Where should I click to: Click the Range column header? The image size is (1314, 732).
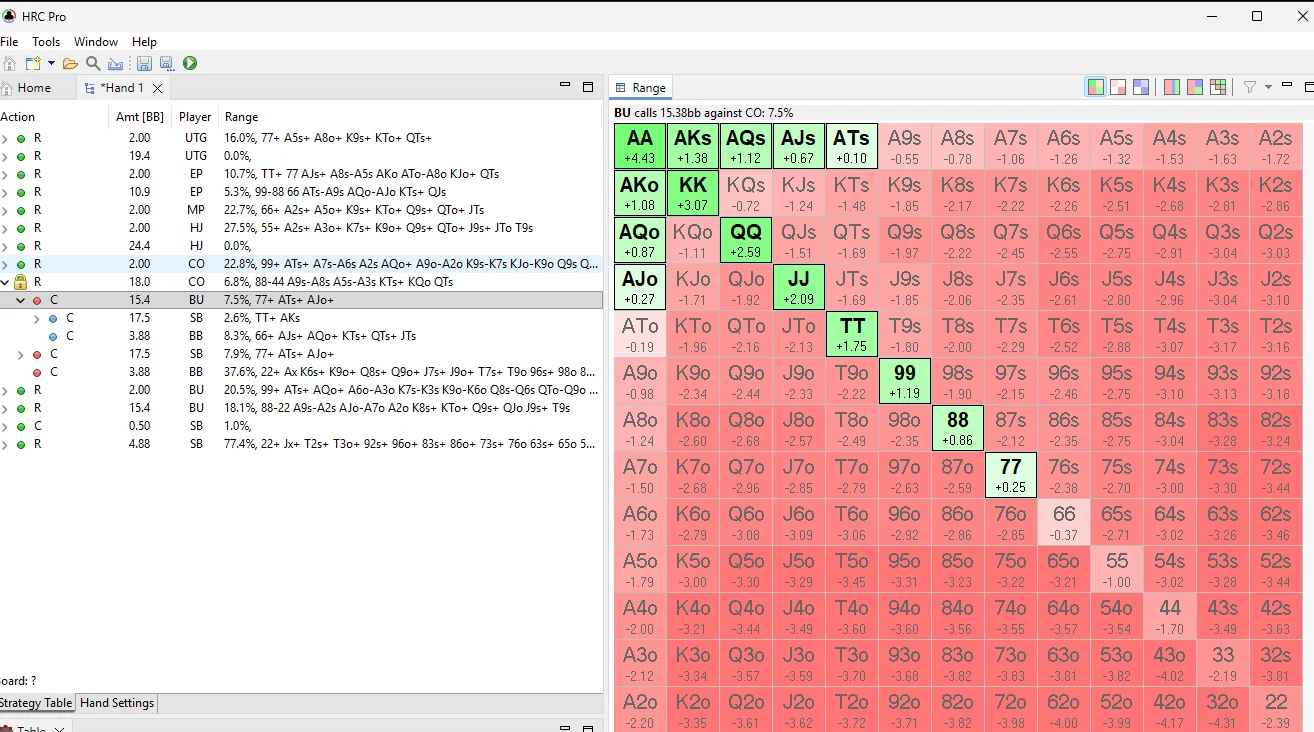click(241, 117)
